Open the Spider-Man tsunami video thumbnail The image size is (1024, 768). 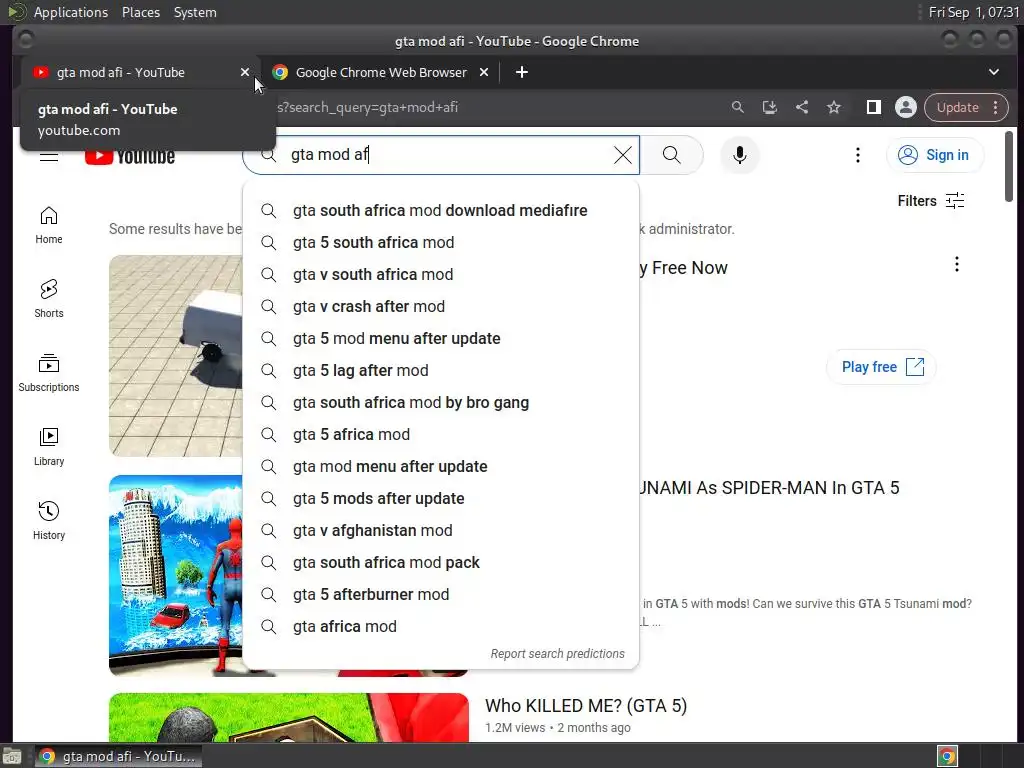[x=176, y=575]
